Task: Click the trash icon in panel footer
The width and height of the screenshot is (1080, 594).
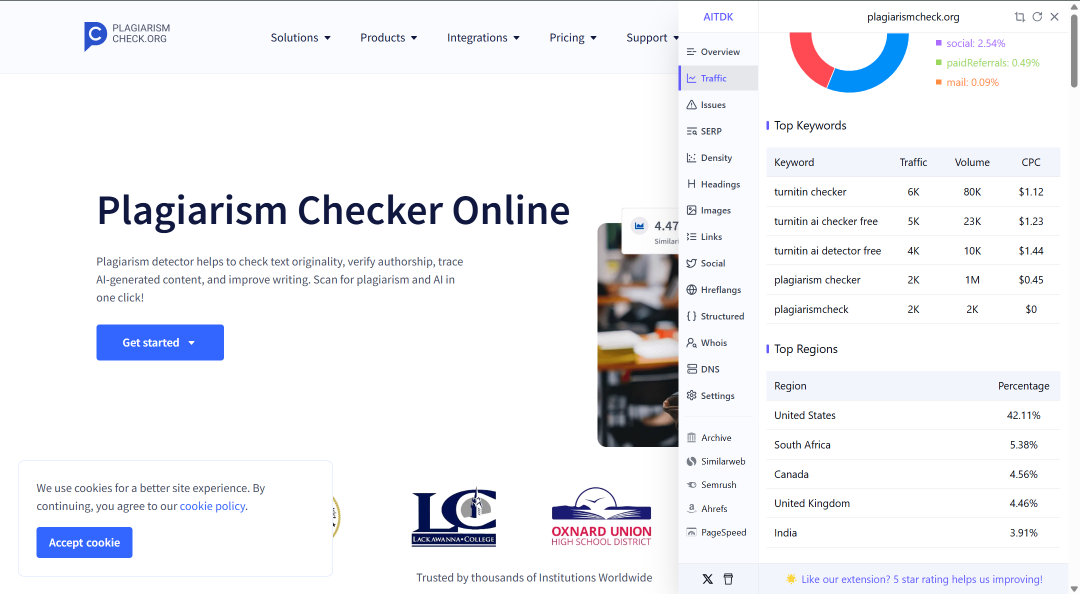Action: click(728, 579)
